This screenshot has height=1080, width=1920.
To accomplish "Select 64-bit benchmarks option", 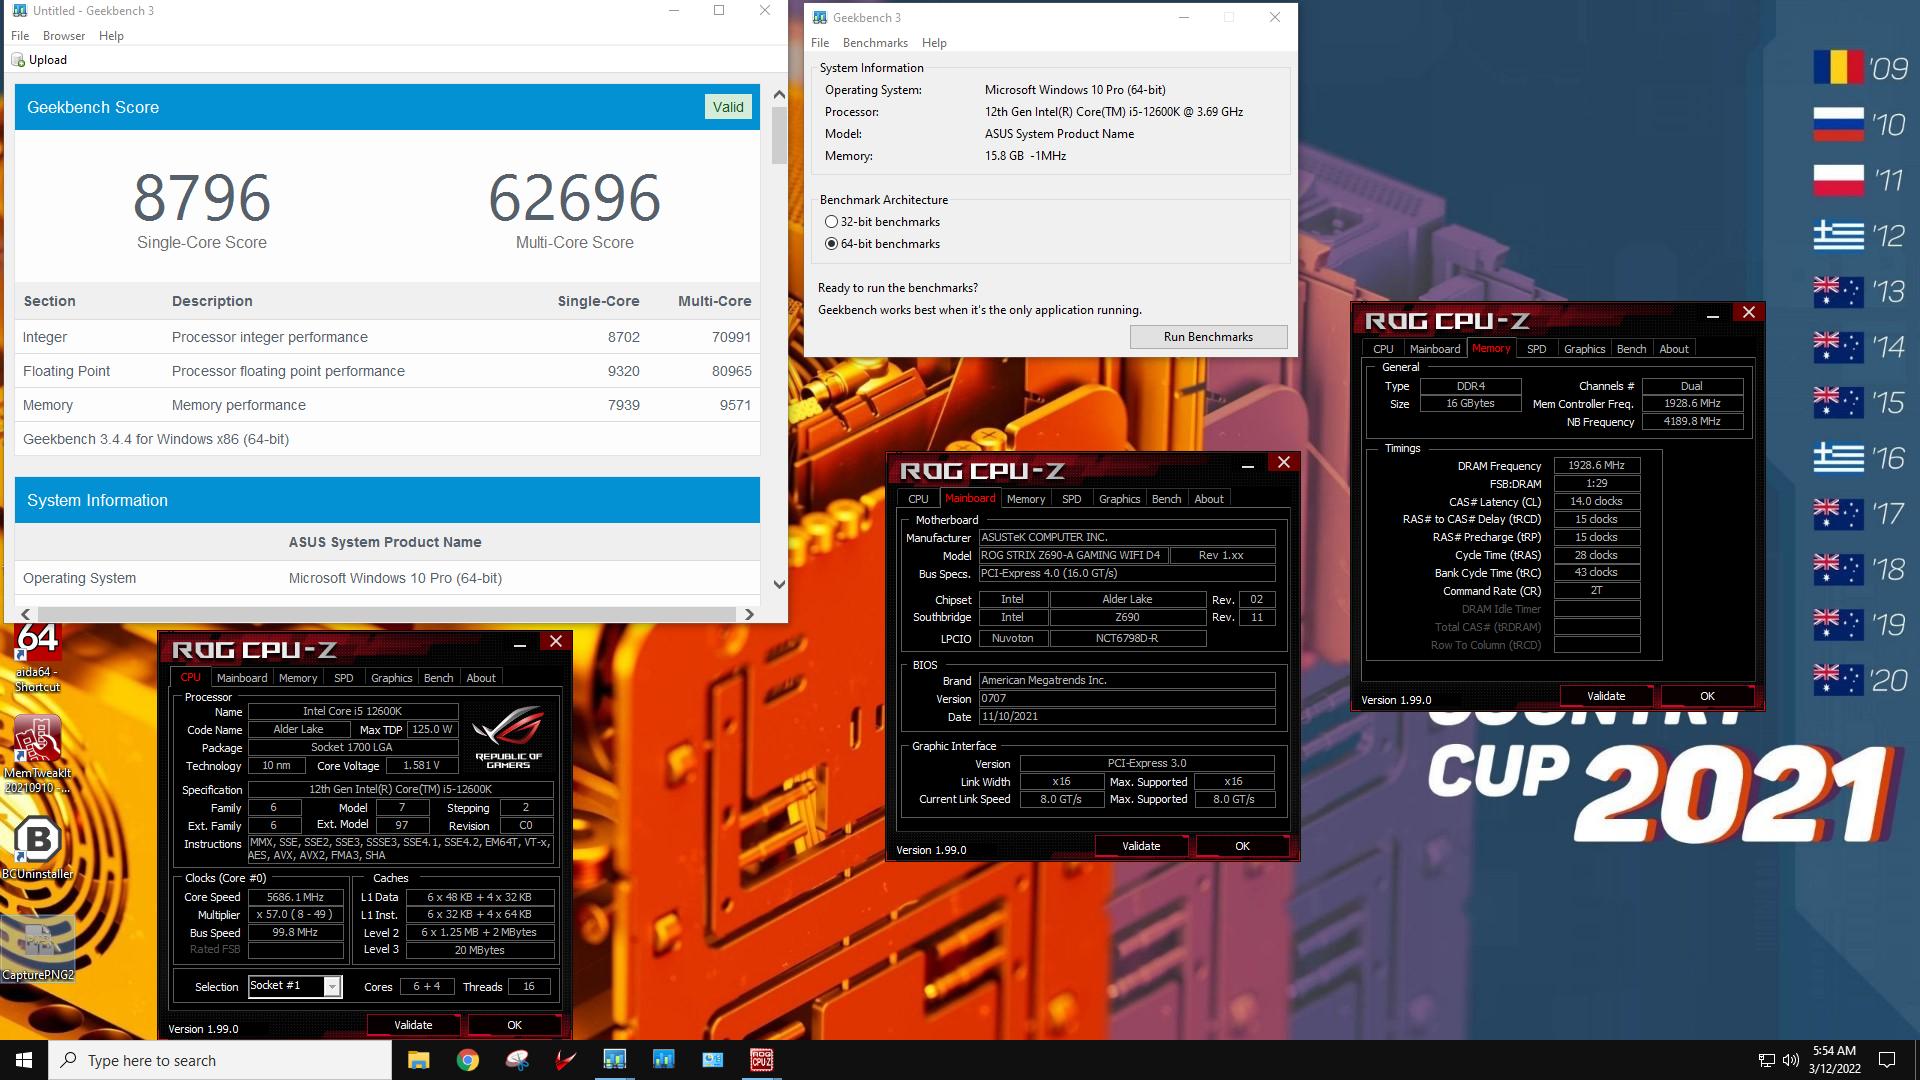I will [x=831, y=244].
